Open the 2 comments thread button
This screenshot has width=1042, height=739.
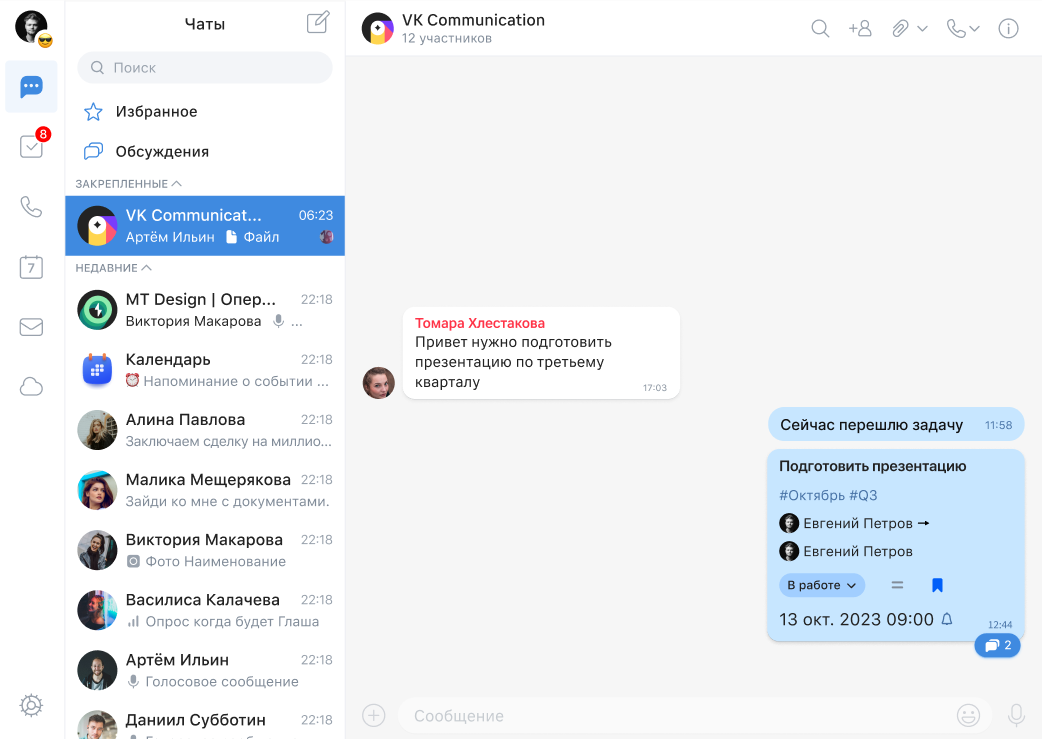[x=997, y=646]
